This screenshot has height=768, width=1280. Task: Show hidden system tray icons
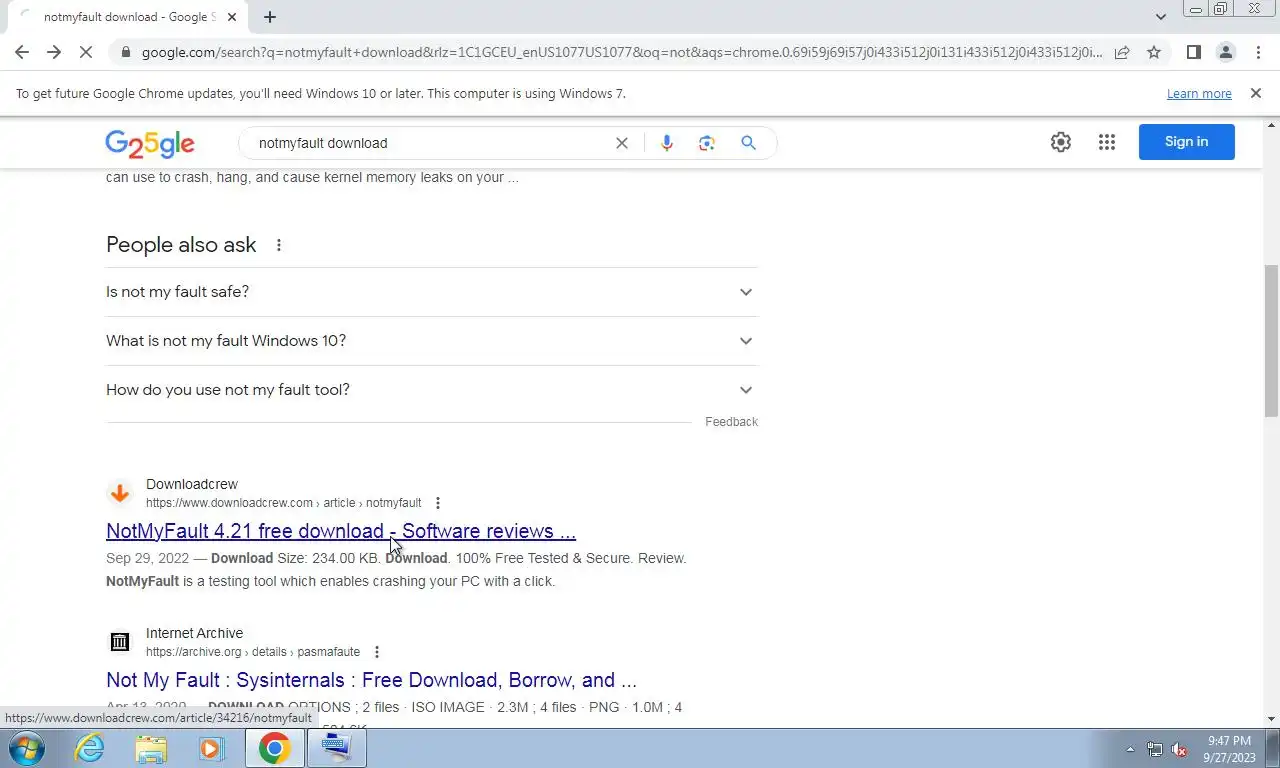1130,749
